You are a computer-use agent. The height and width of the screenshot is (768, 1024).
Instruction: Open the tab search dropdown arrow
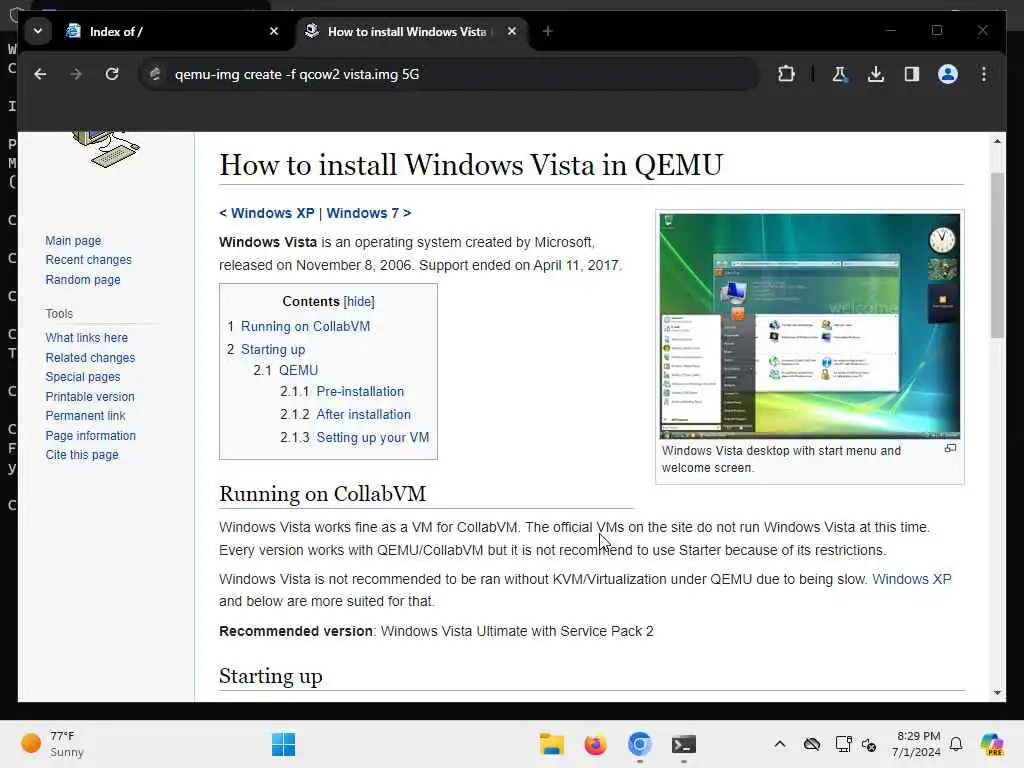[38, 31]
